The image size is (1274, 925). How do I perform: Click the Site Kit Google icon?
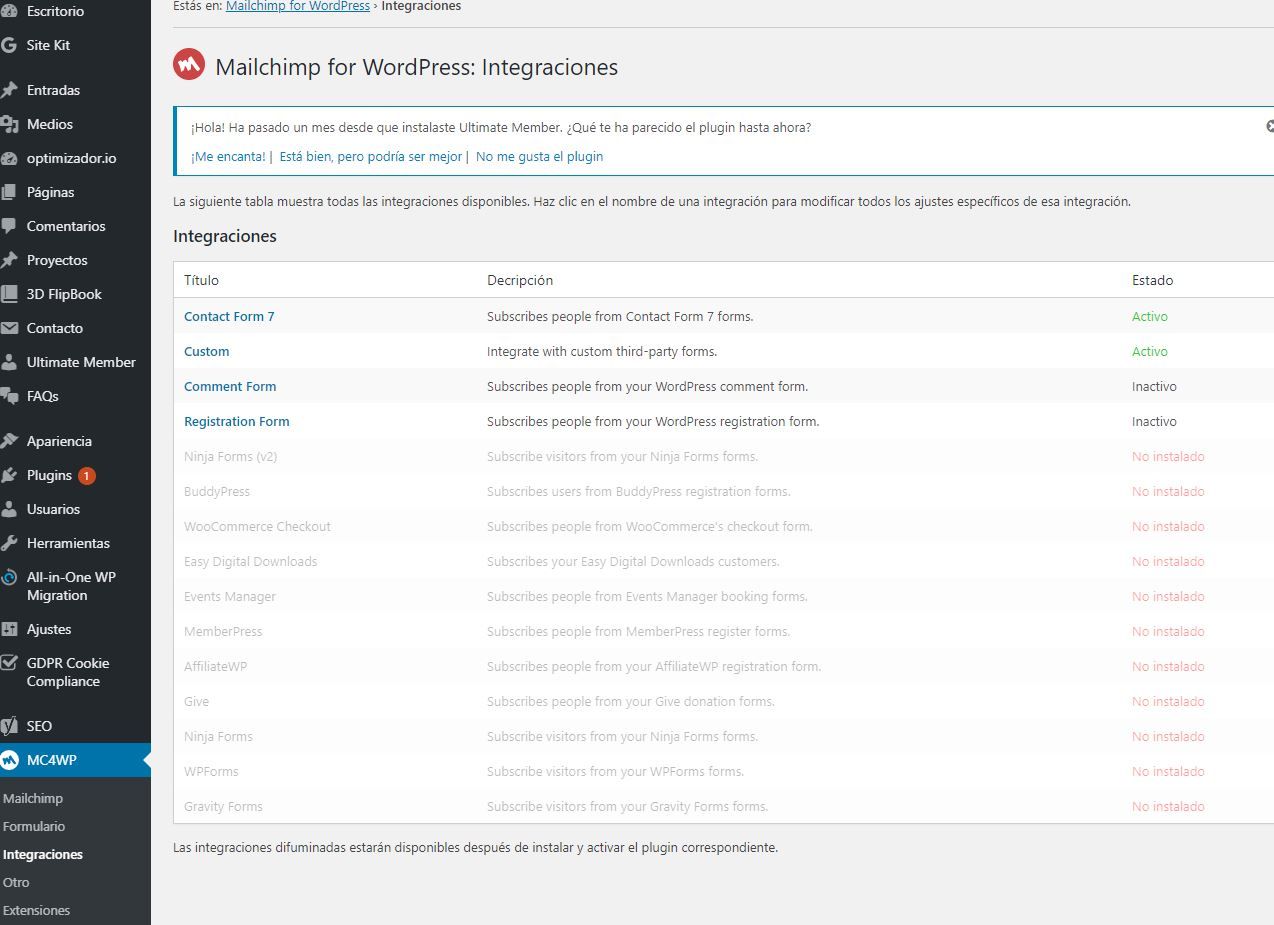click(x=9, y=45)
